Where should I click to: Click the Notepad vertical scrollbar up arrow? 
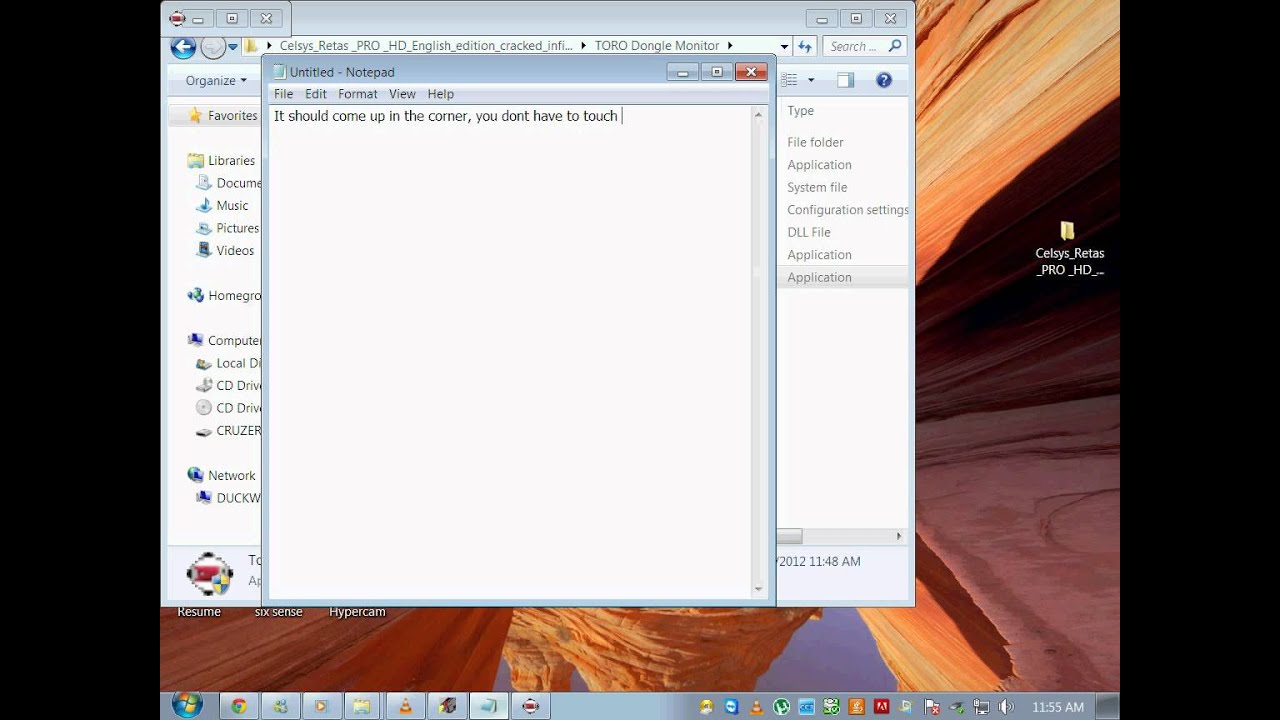tap(759, 114)
